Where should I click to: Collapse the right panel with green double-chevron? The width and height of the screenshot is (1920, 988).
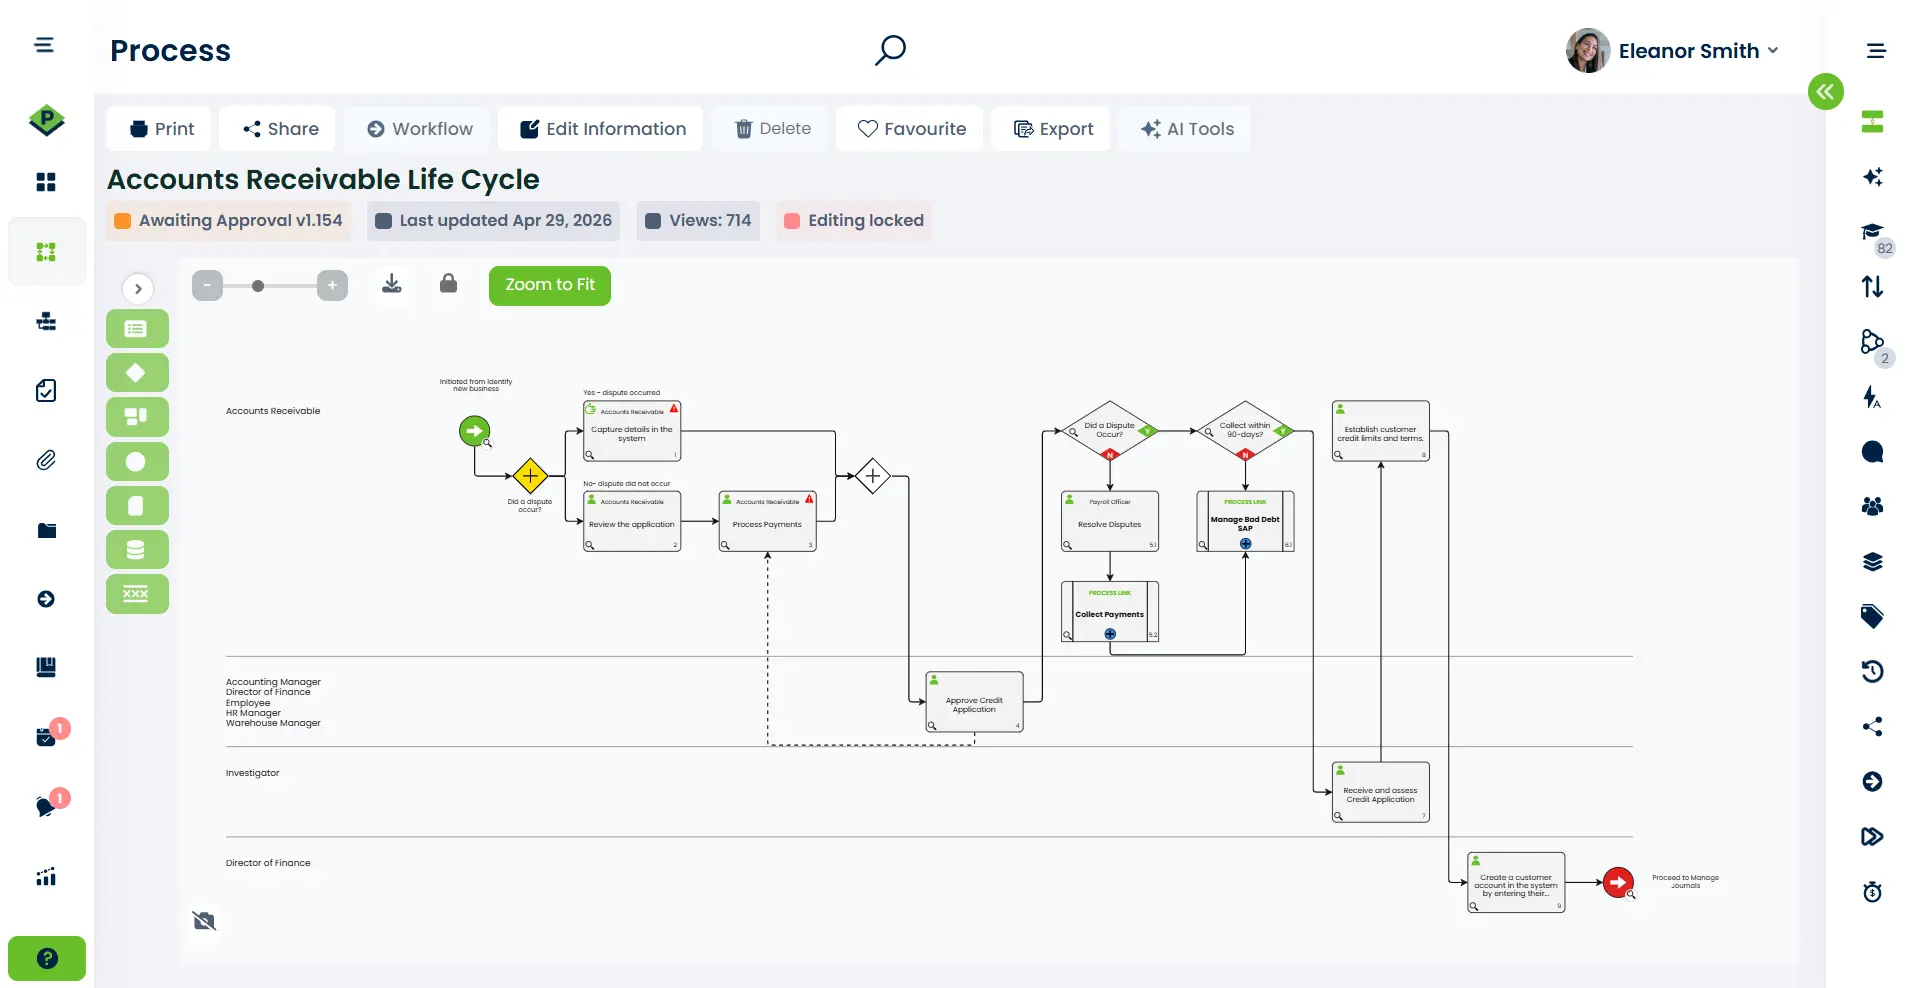1825,92
